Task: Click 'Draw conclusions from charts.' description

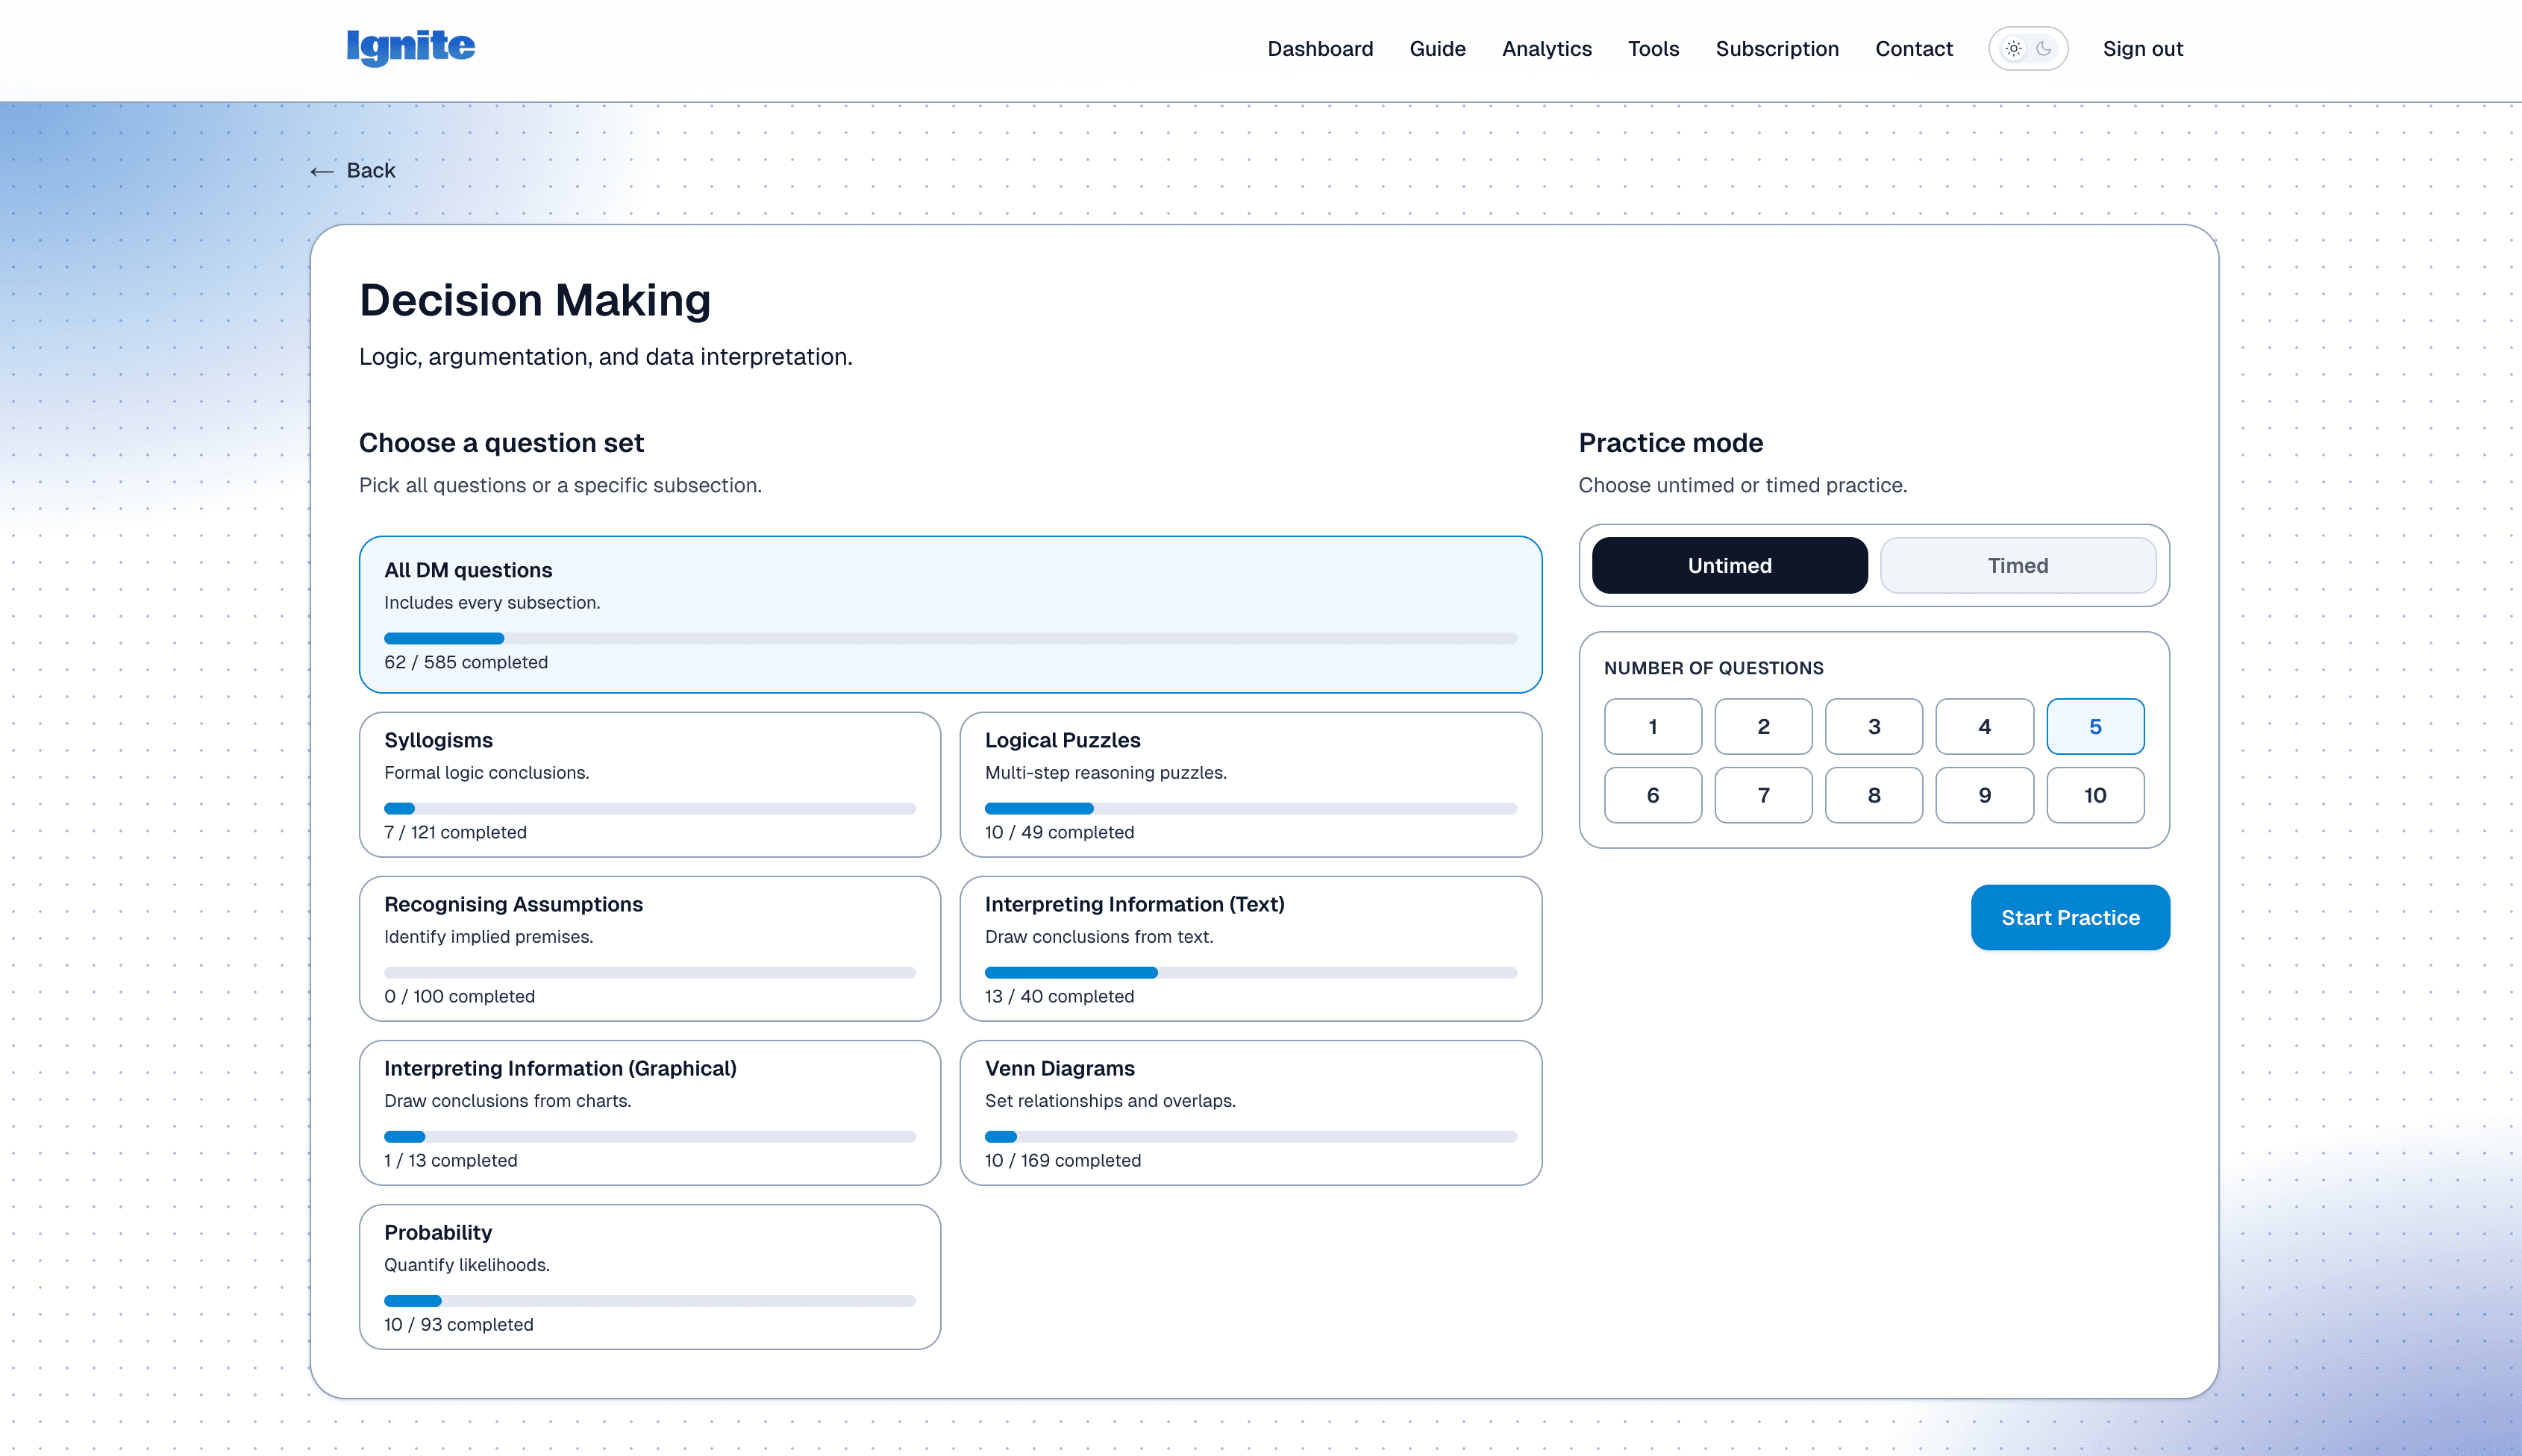Action: [507, 1101]
